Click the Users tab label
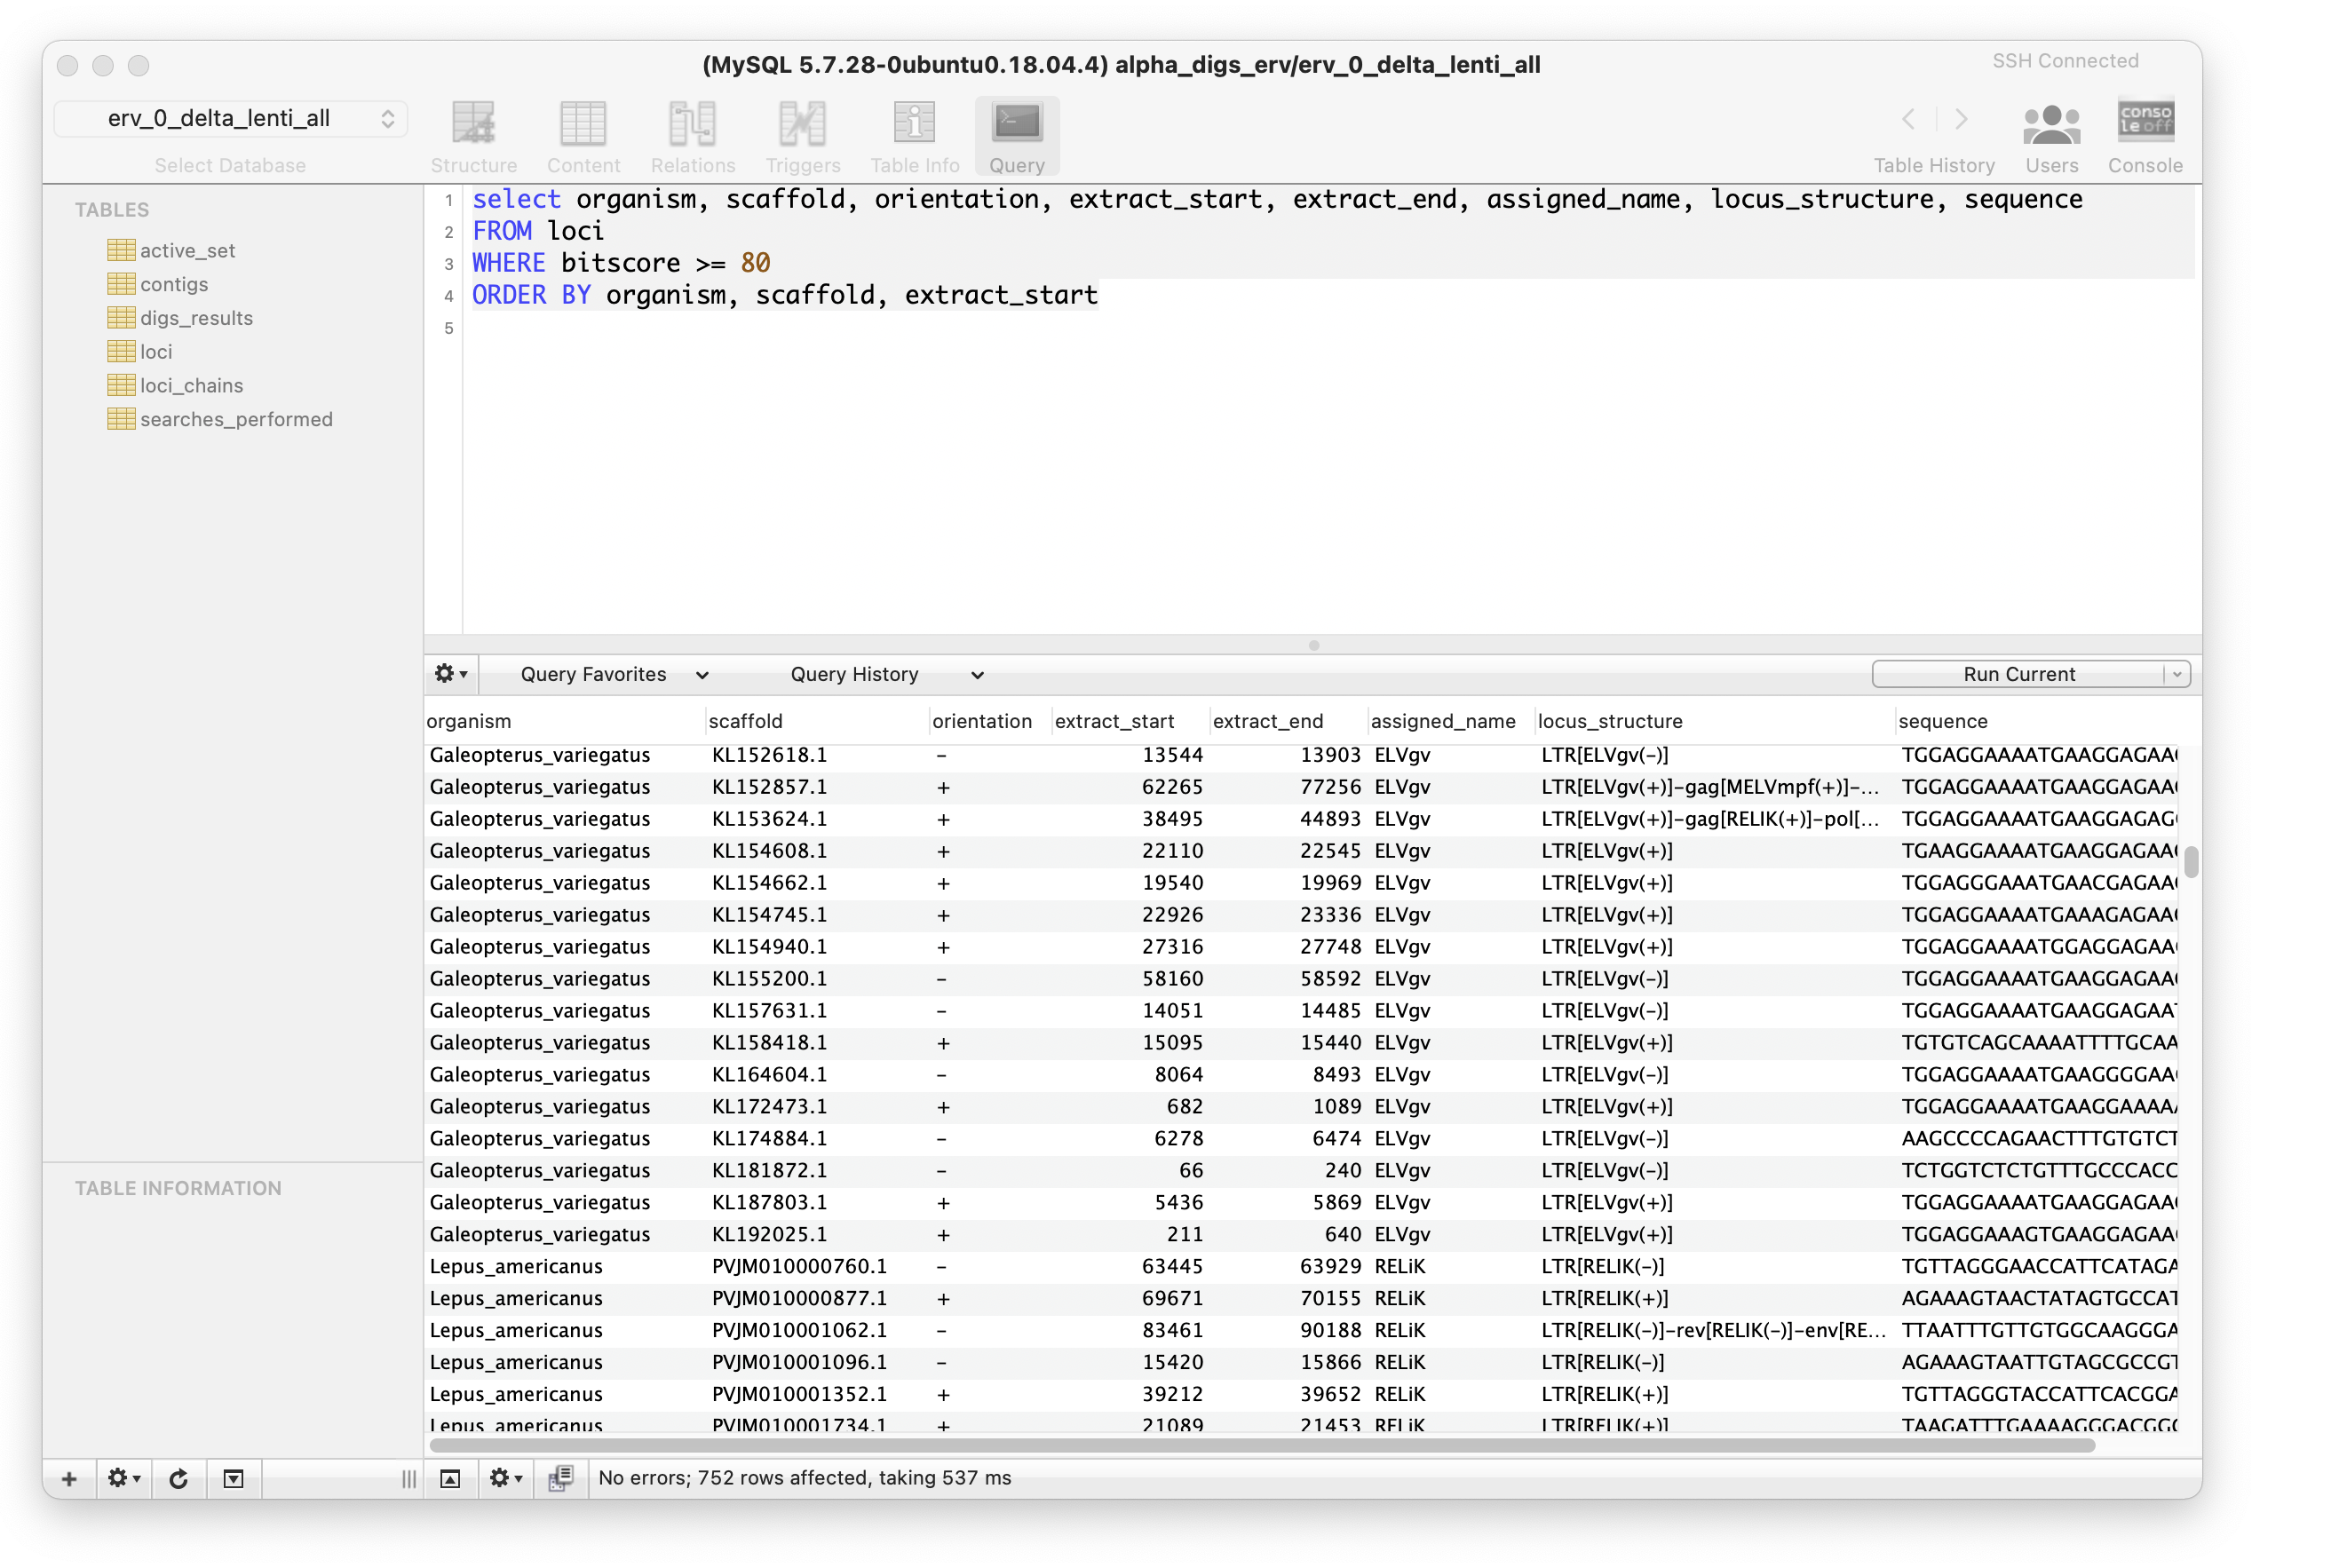 click(x=2049, y=164)
